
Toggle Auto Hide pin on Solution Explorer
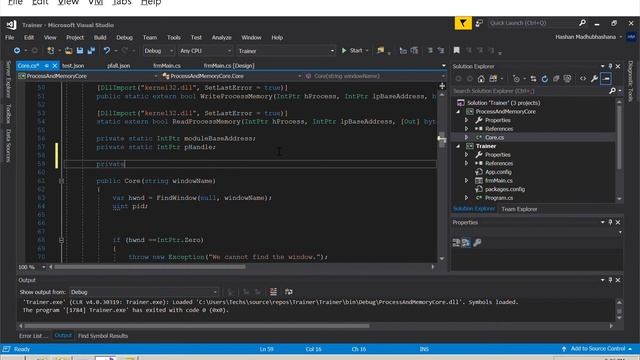[x=610, y=66]
